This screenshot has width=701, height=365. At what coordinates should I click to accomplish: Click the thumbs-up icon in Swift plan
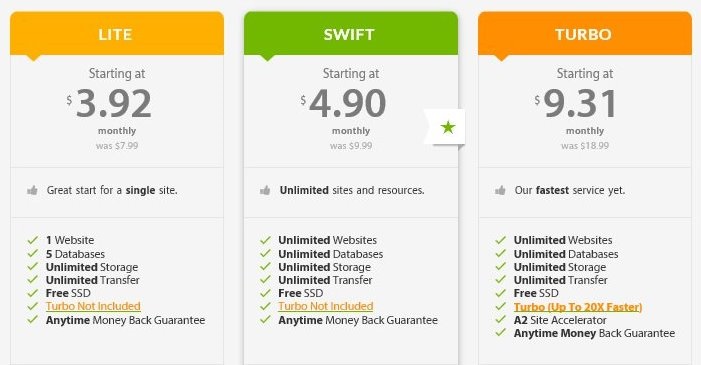click(x=265, y=191)
